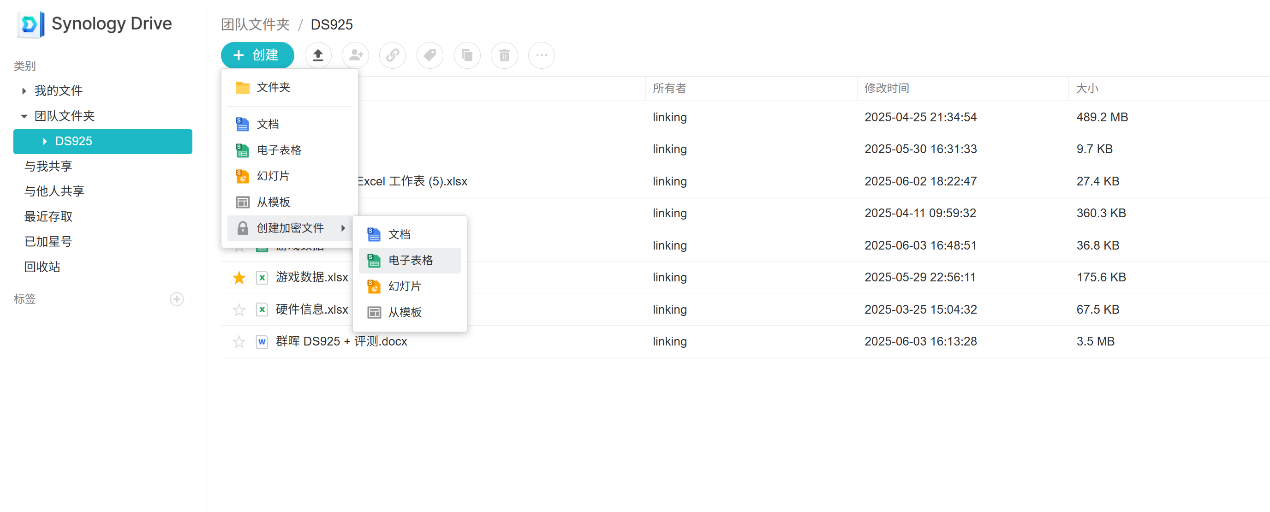Click the copy icon in toolbar
The height and width of the screenshot is (512, 1270).
pyautogui.click(x=467, y=55)
